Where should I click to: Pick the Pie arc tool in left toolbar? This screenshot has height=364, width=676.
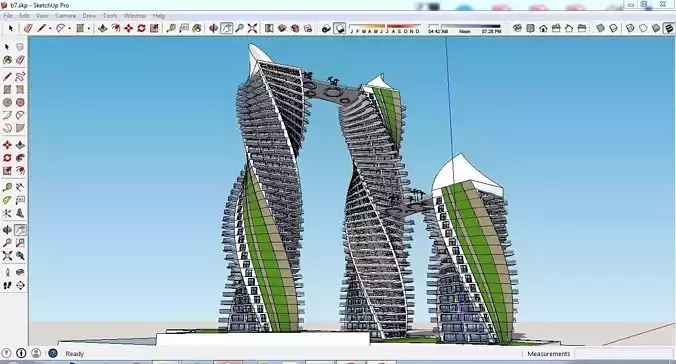[x=20, y=128]
